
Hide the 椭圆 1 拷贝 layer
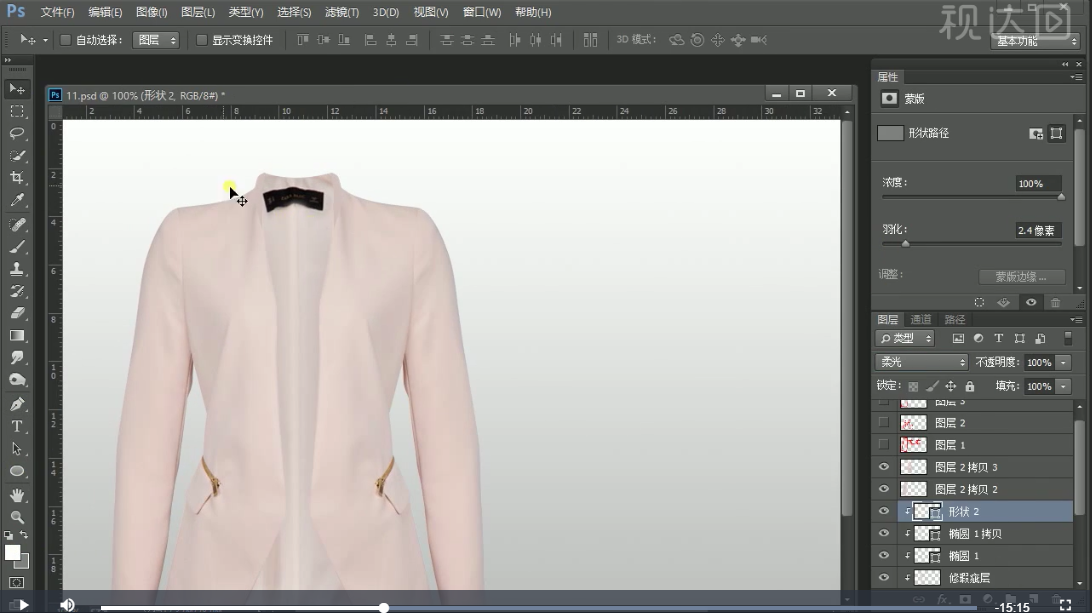[884, 534]
